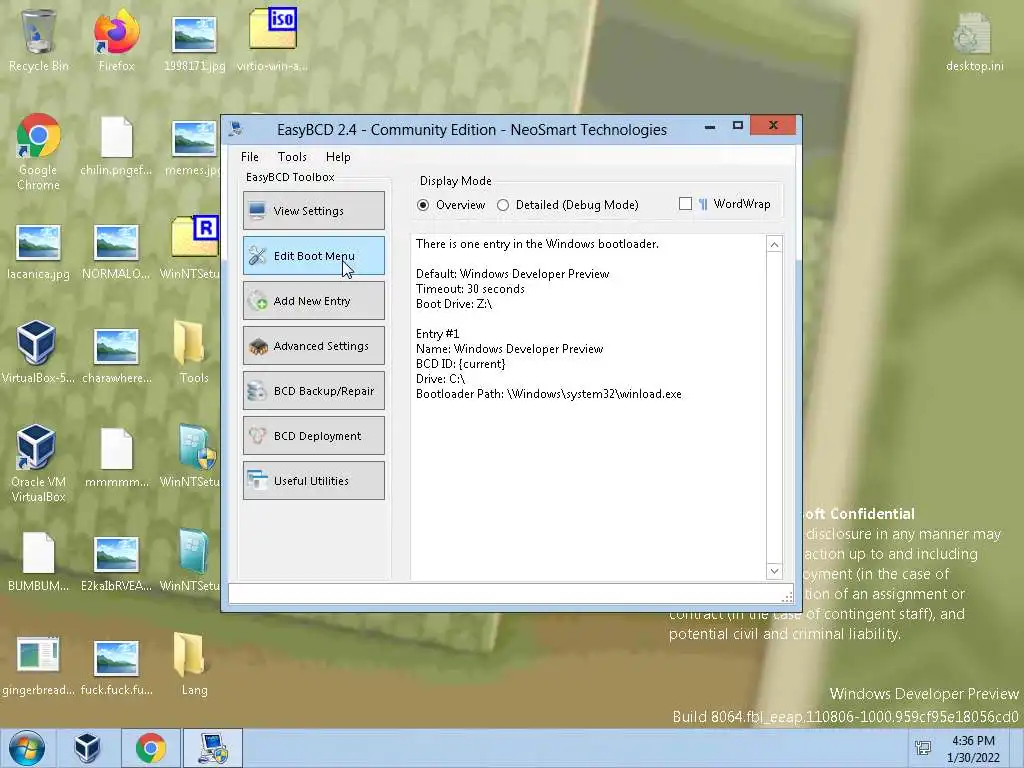
Task: Select the lacanica.jpg image icon
Action: (x=38, y=251)
